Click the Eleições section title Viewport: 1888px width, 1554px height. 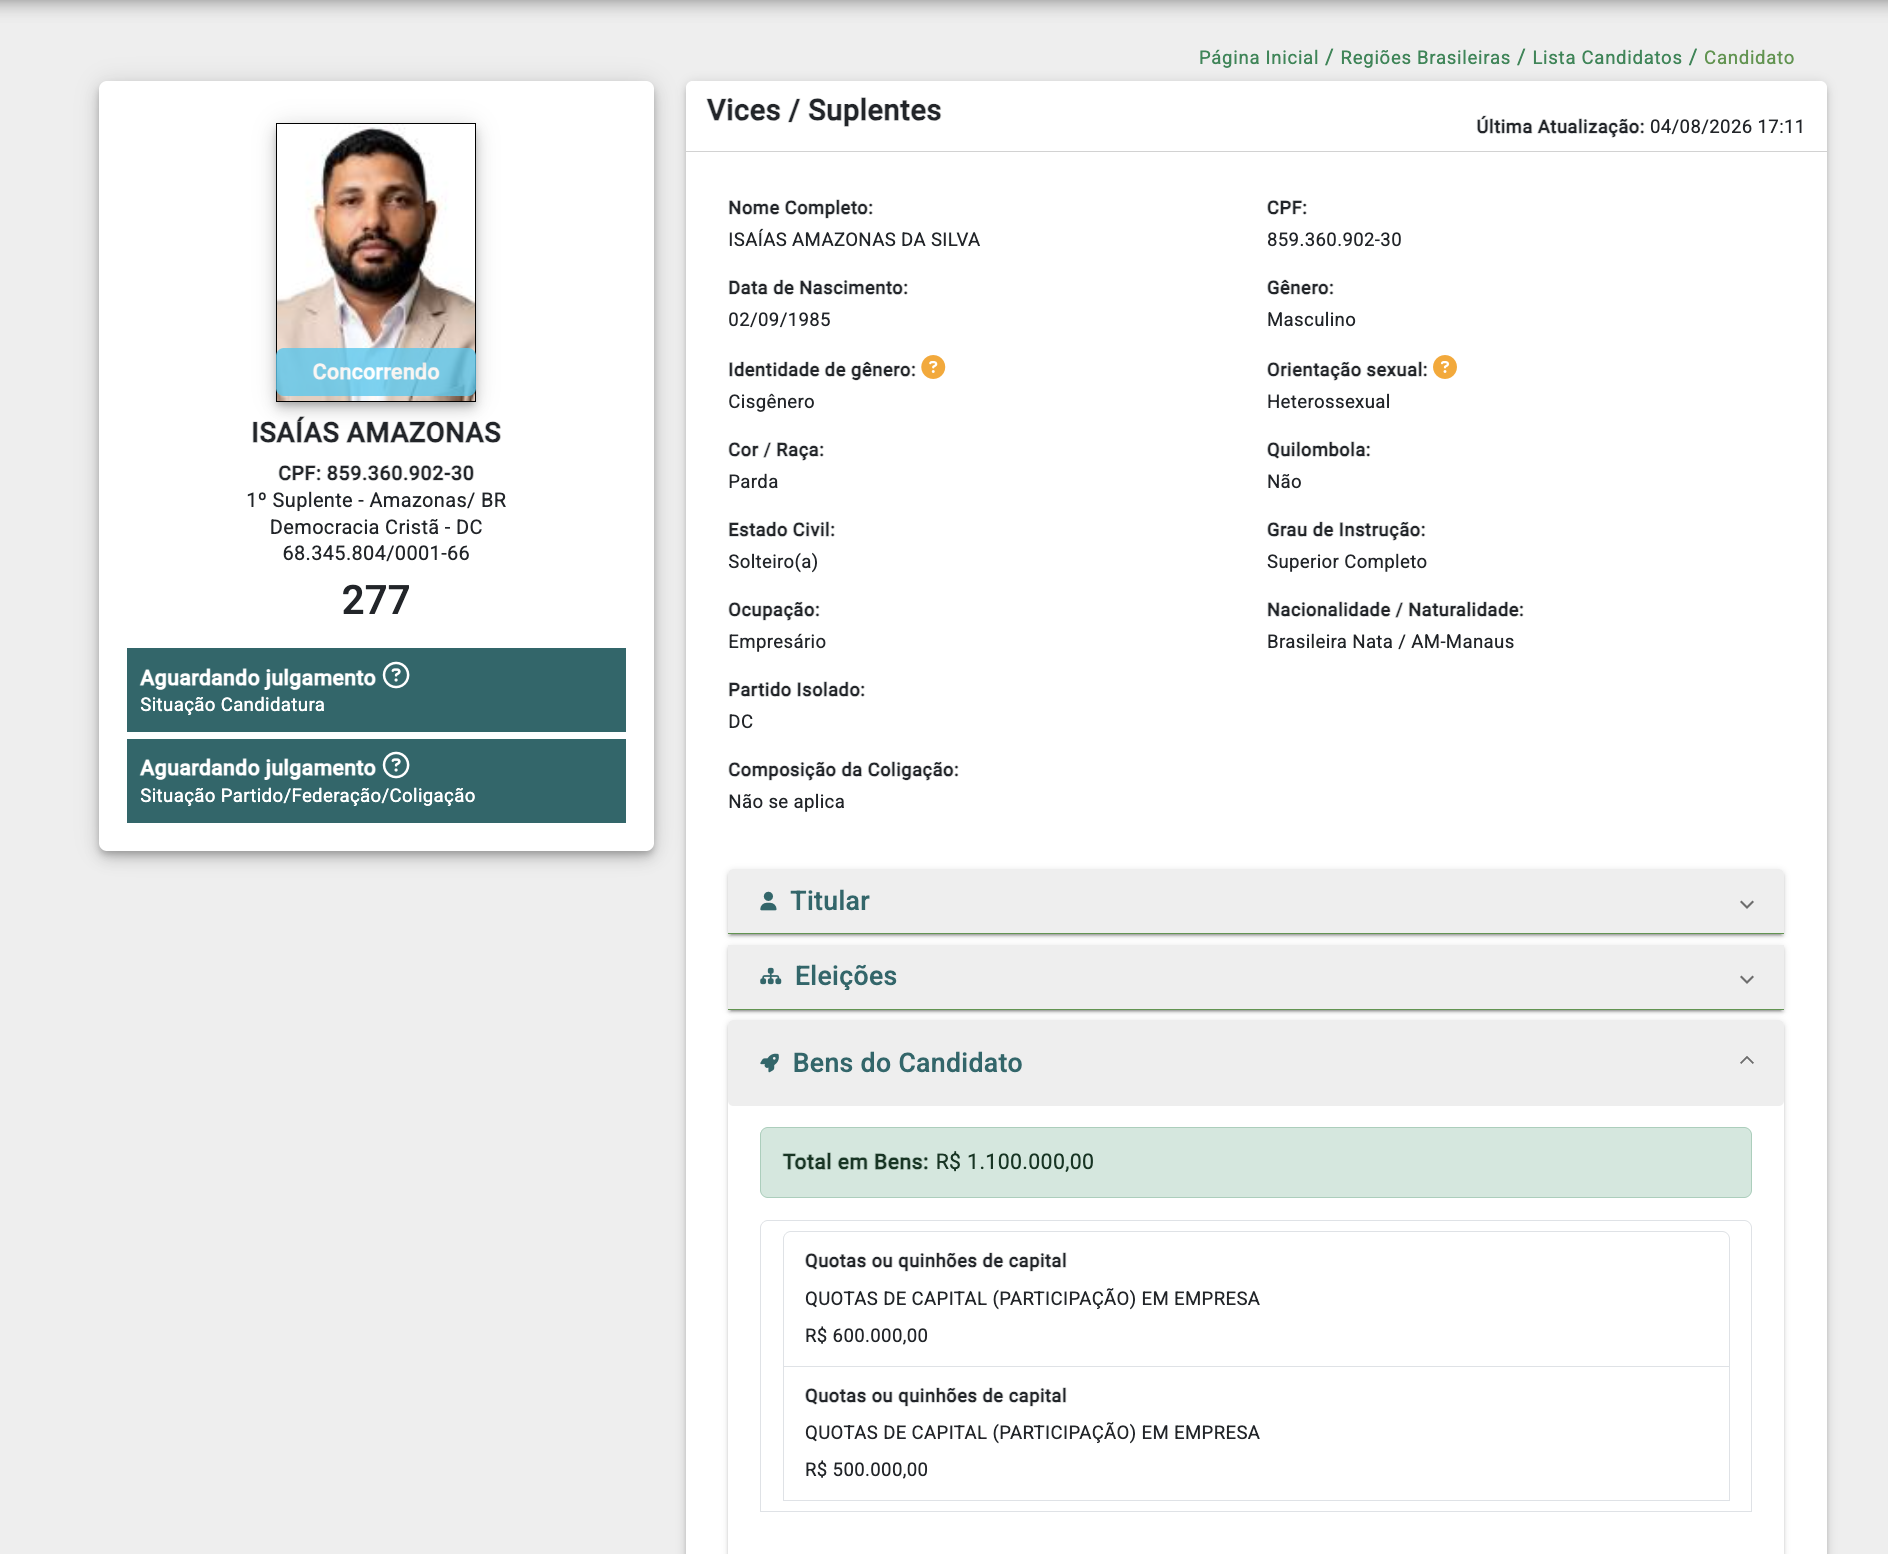point(845,976)
